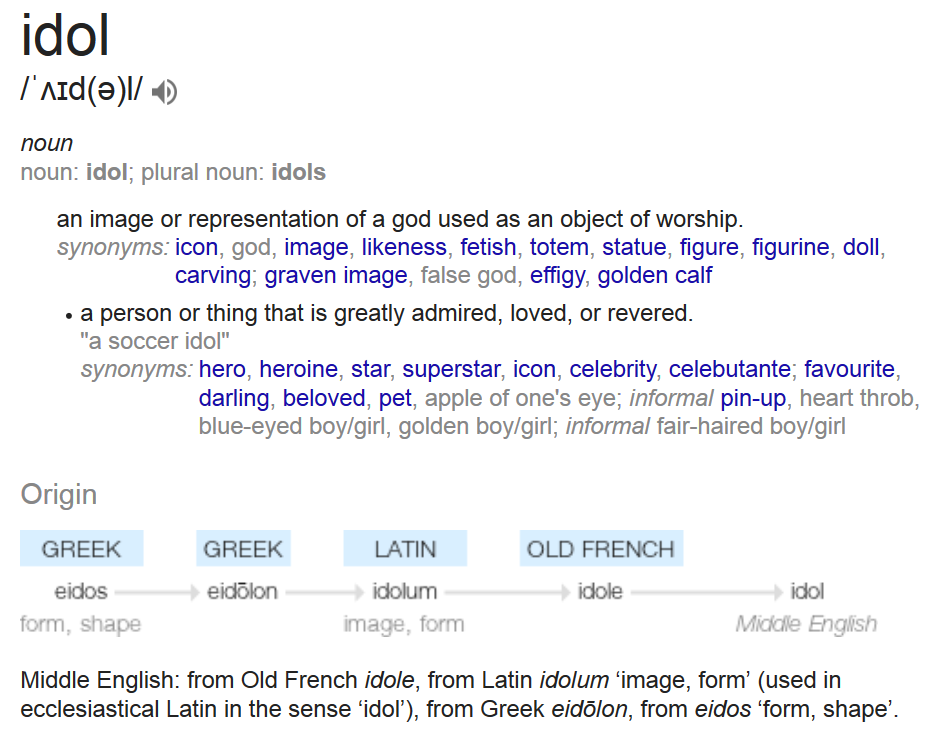Image resolution: width=928 pixels, height=730 pixels.
Task: Click the 'carving' synonym link
Action: click(213, 276)
